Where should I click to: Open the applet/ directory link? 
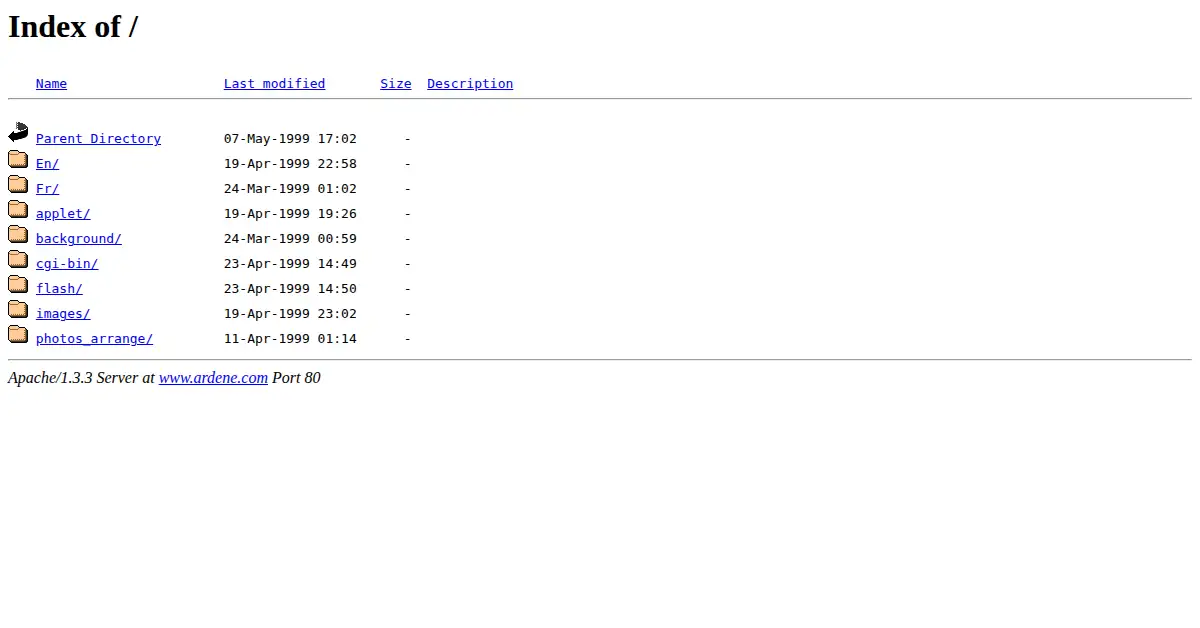point(63,214)
